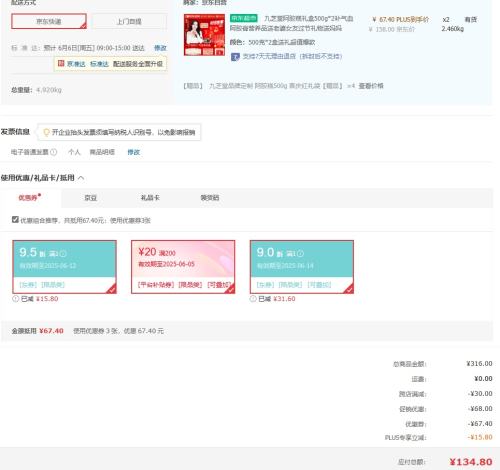Screen dimensions: 500x470
Task: Choose 上门自提 pickup option
Action: [x=129, y=22]
